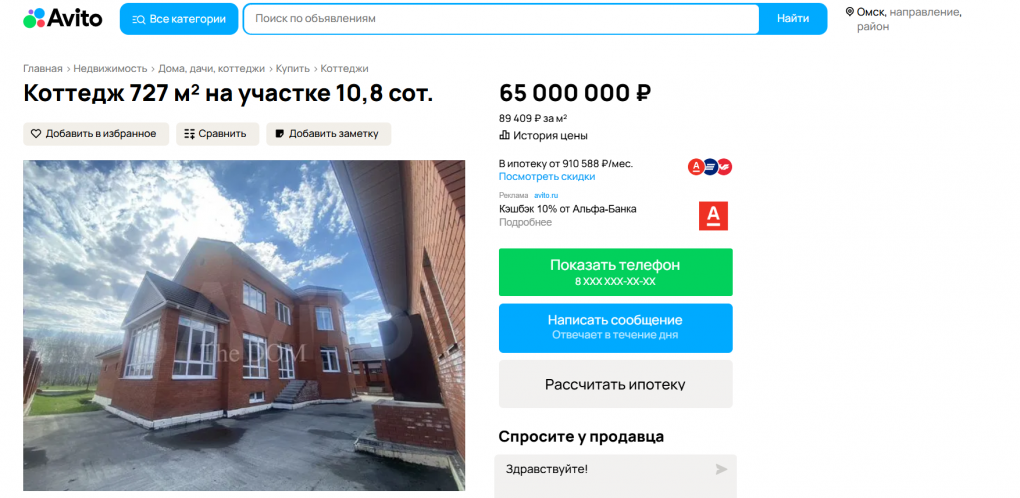Click the compare list icon
Image resolution: width=1020 pixels, height=498 pixels.
[x=189, y=134]
